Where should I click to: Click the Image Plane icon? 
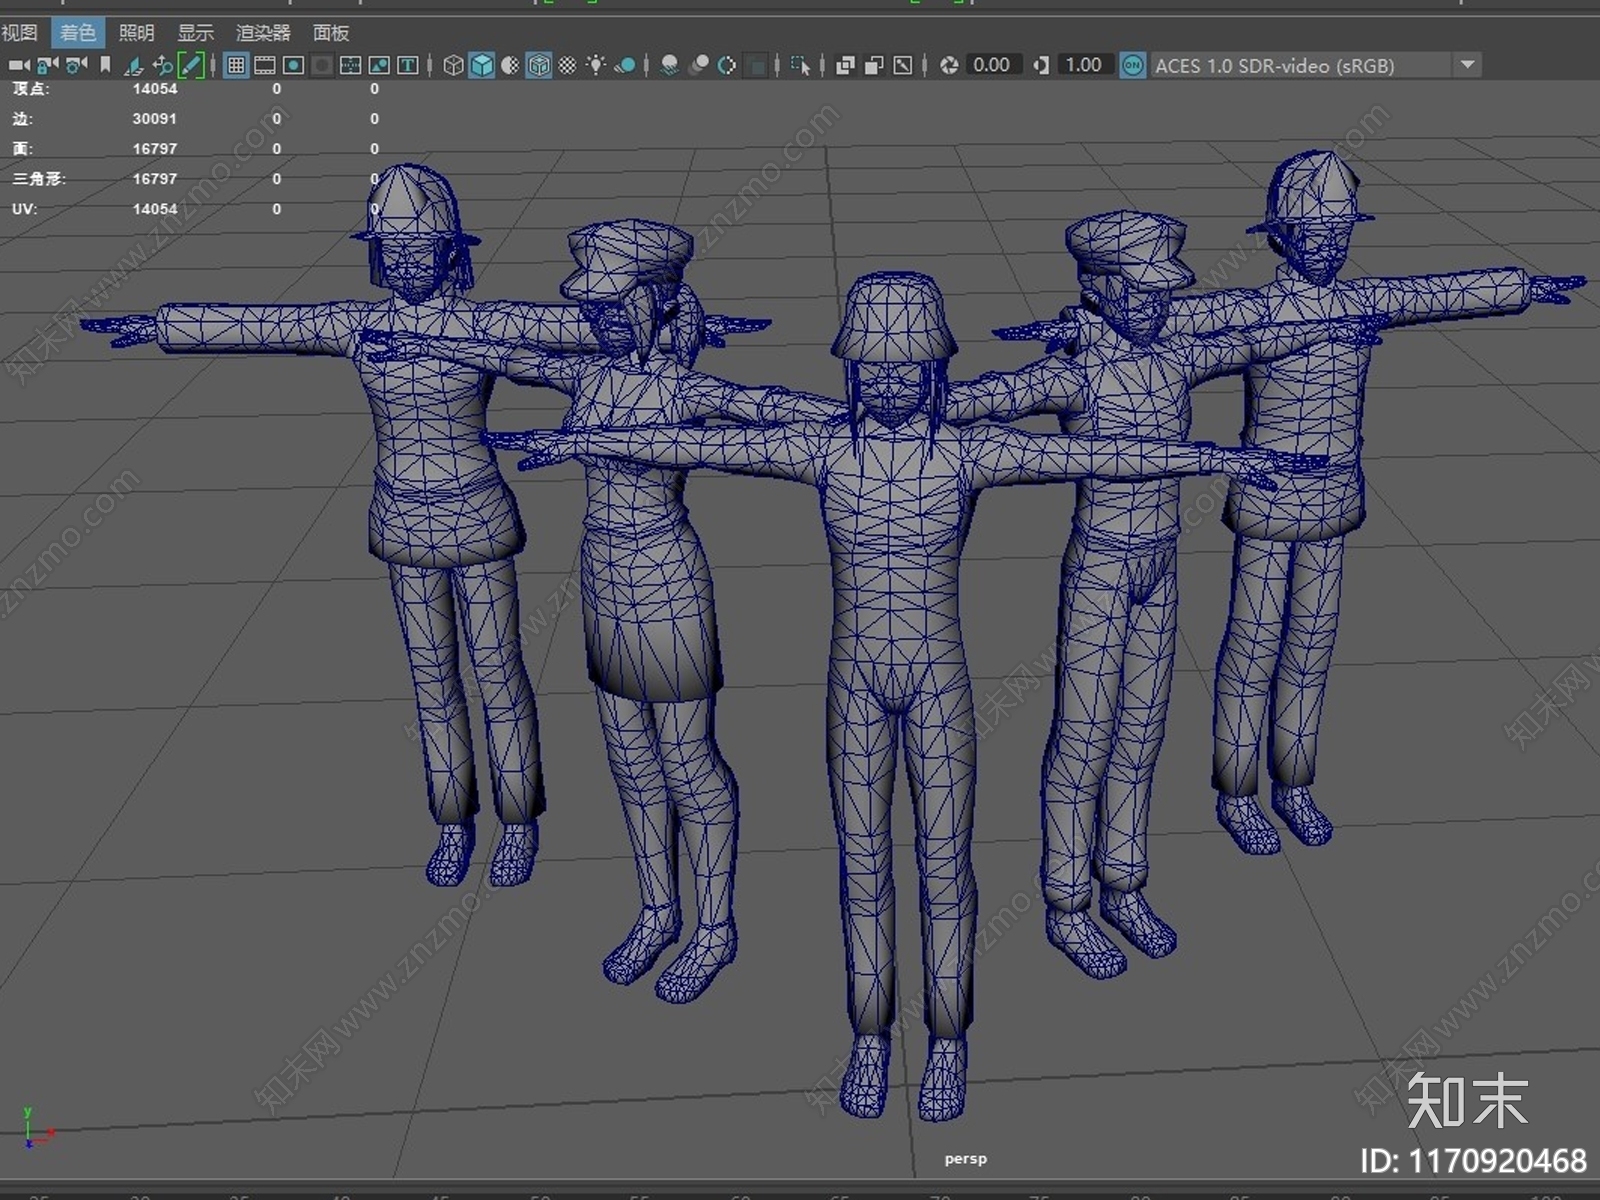pos(134,65)
